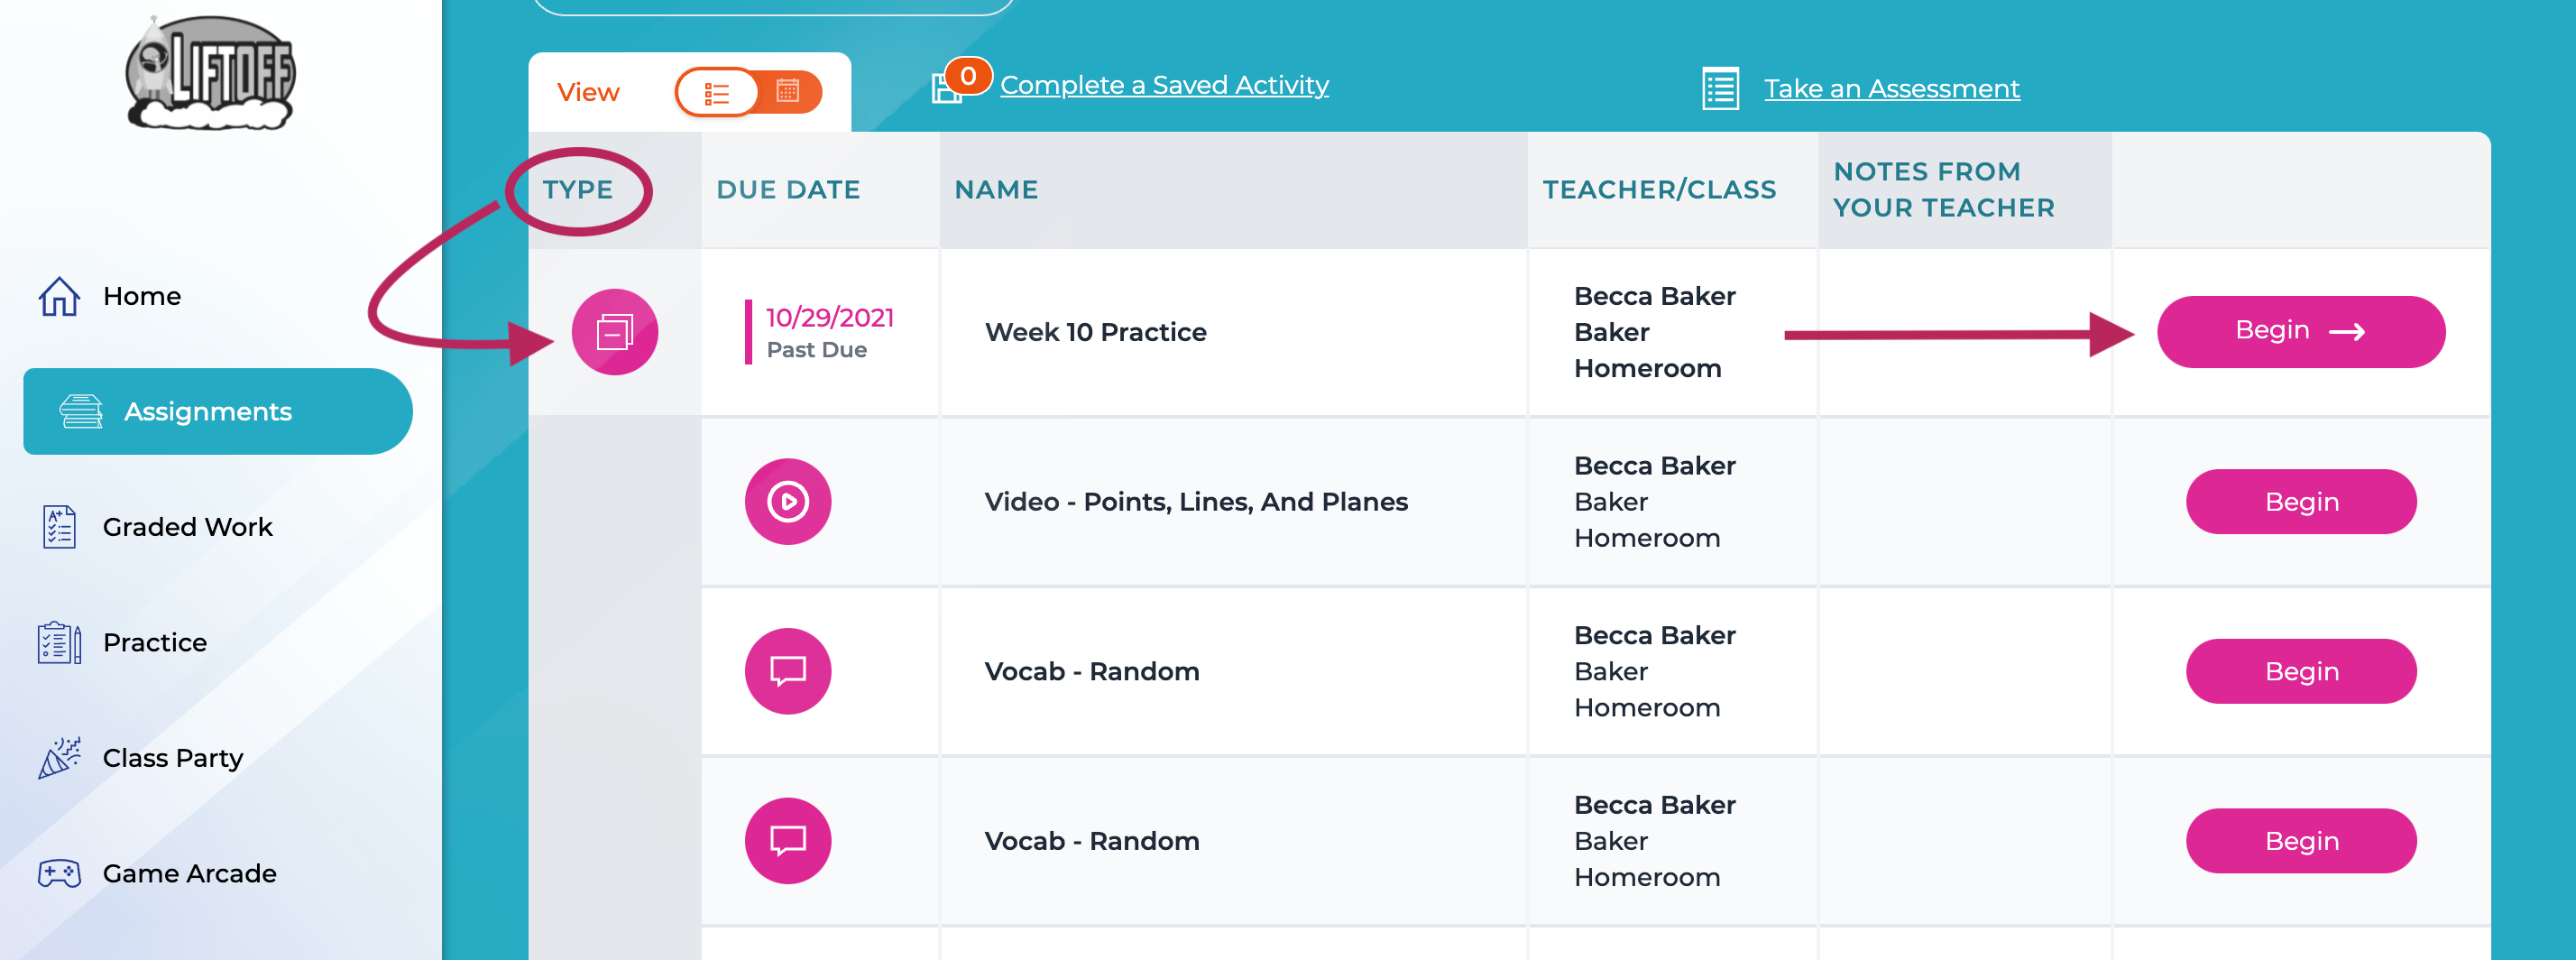
Task: Click the saved activity disk icon
Action: pyautogui.click(x=946, y=88)
